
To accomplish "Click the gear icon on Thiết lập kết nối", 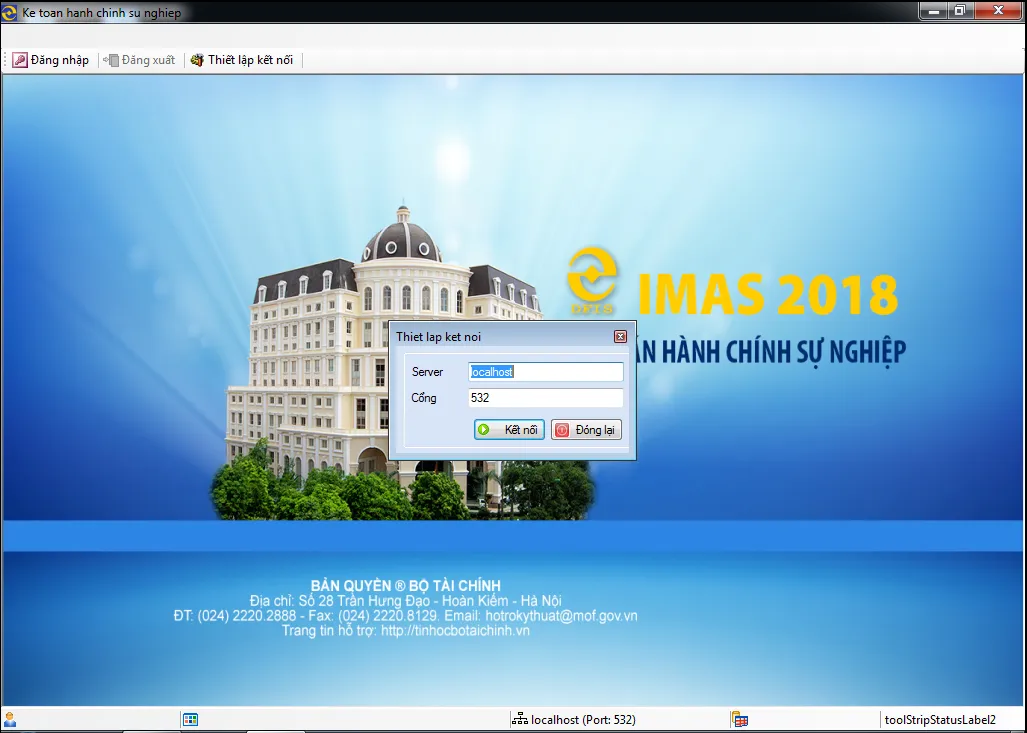I will point(198,59).
